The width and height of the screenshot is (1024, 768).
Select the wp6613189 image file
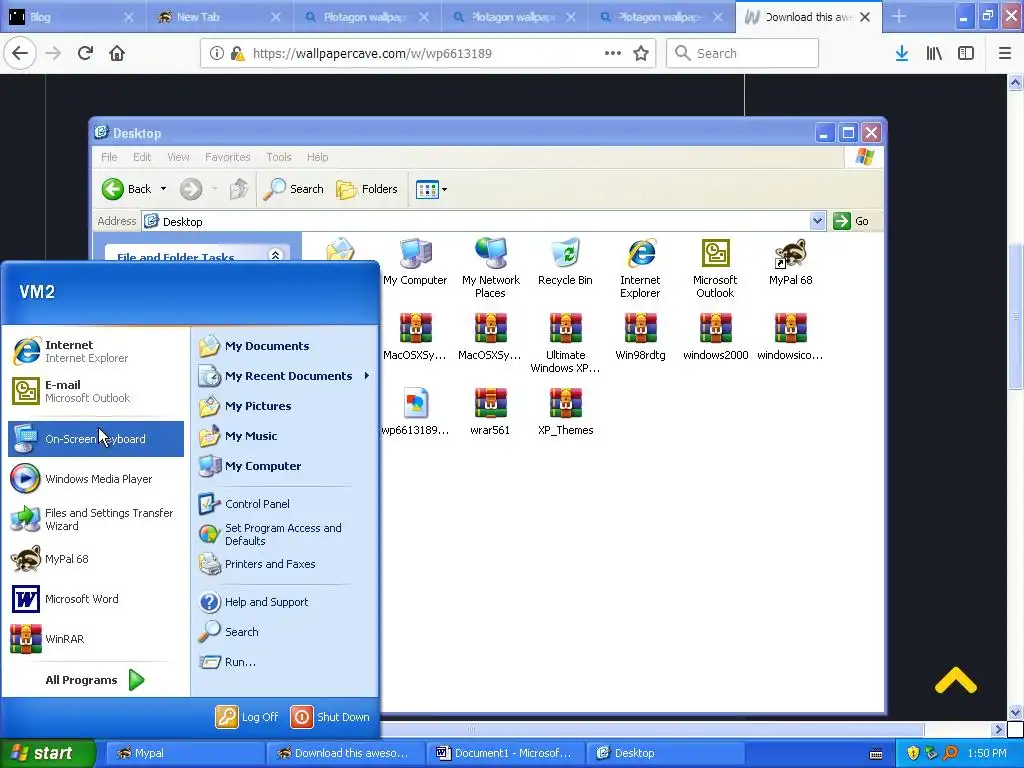[x=415, y=411]
